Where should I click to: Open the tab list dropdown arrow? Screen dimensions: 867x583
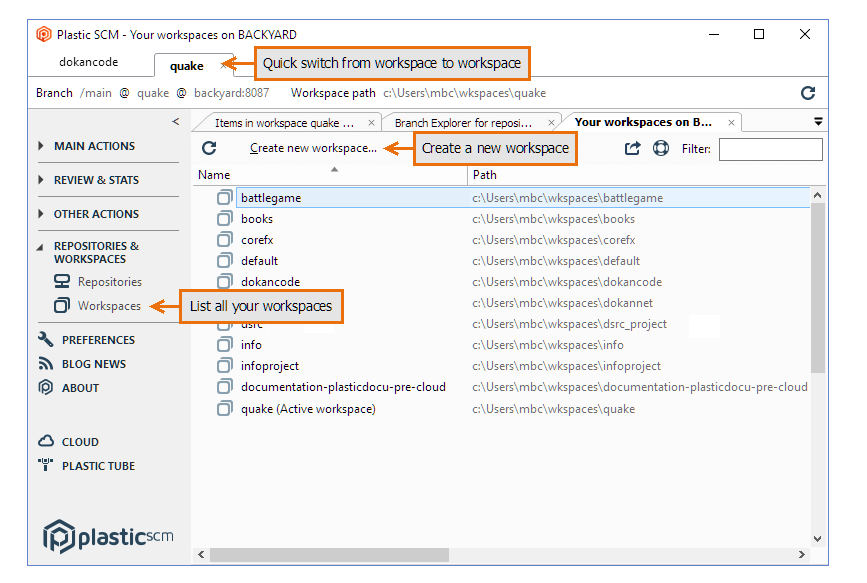[x=818, y=122]
